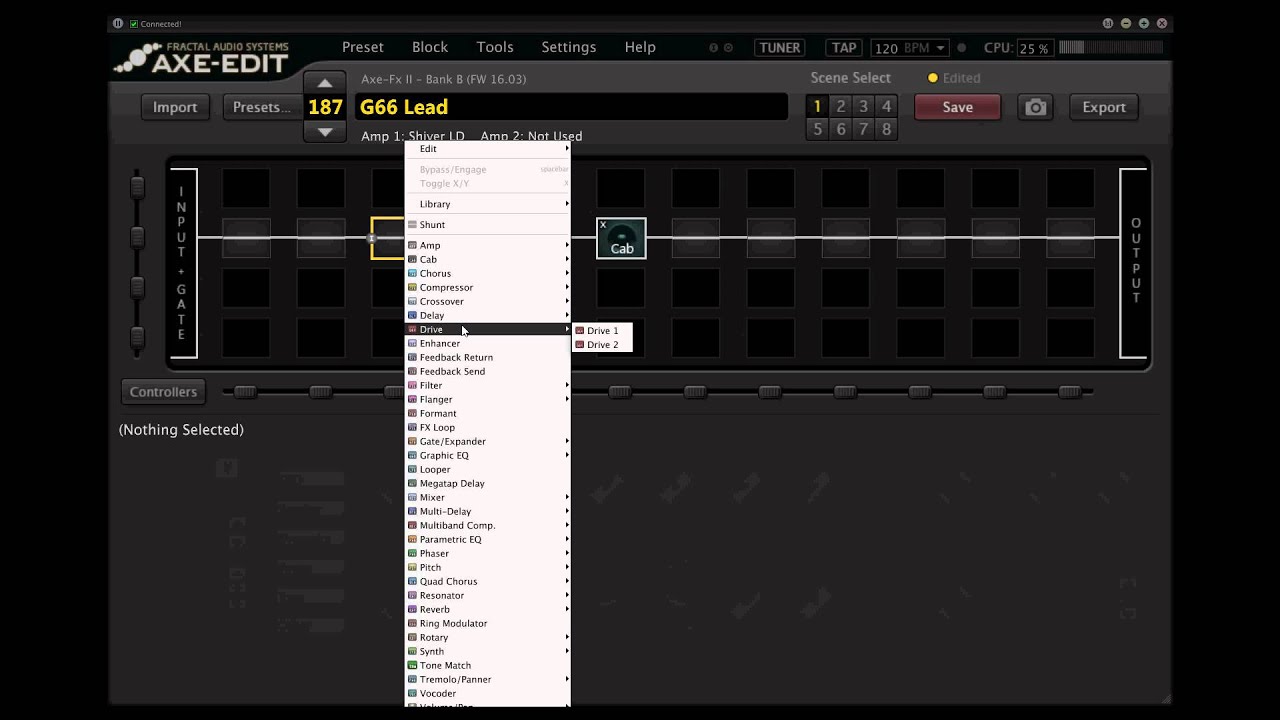The image size is (1280, 720).
Task: Expand the Library submenu
Action: point(487,204)
